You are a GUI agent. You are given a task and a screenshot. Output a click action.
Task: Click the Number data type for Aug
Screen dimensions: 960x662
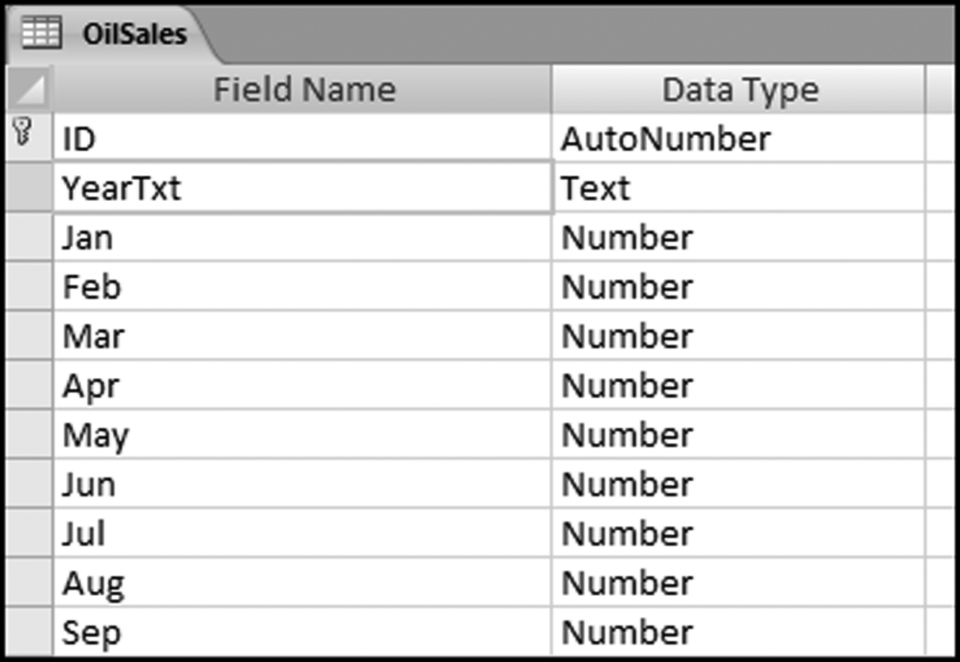[738, 583]
